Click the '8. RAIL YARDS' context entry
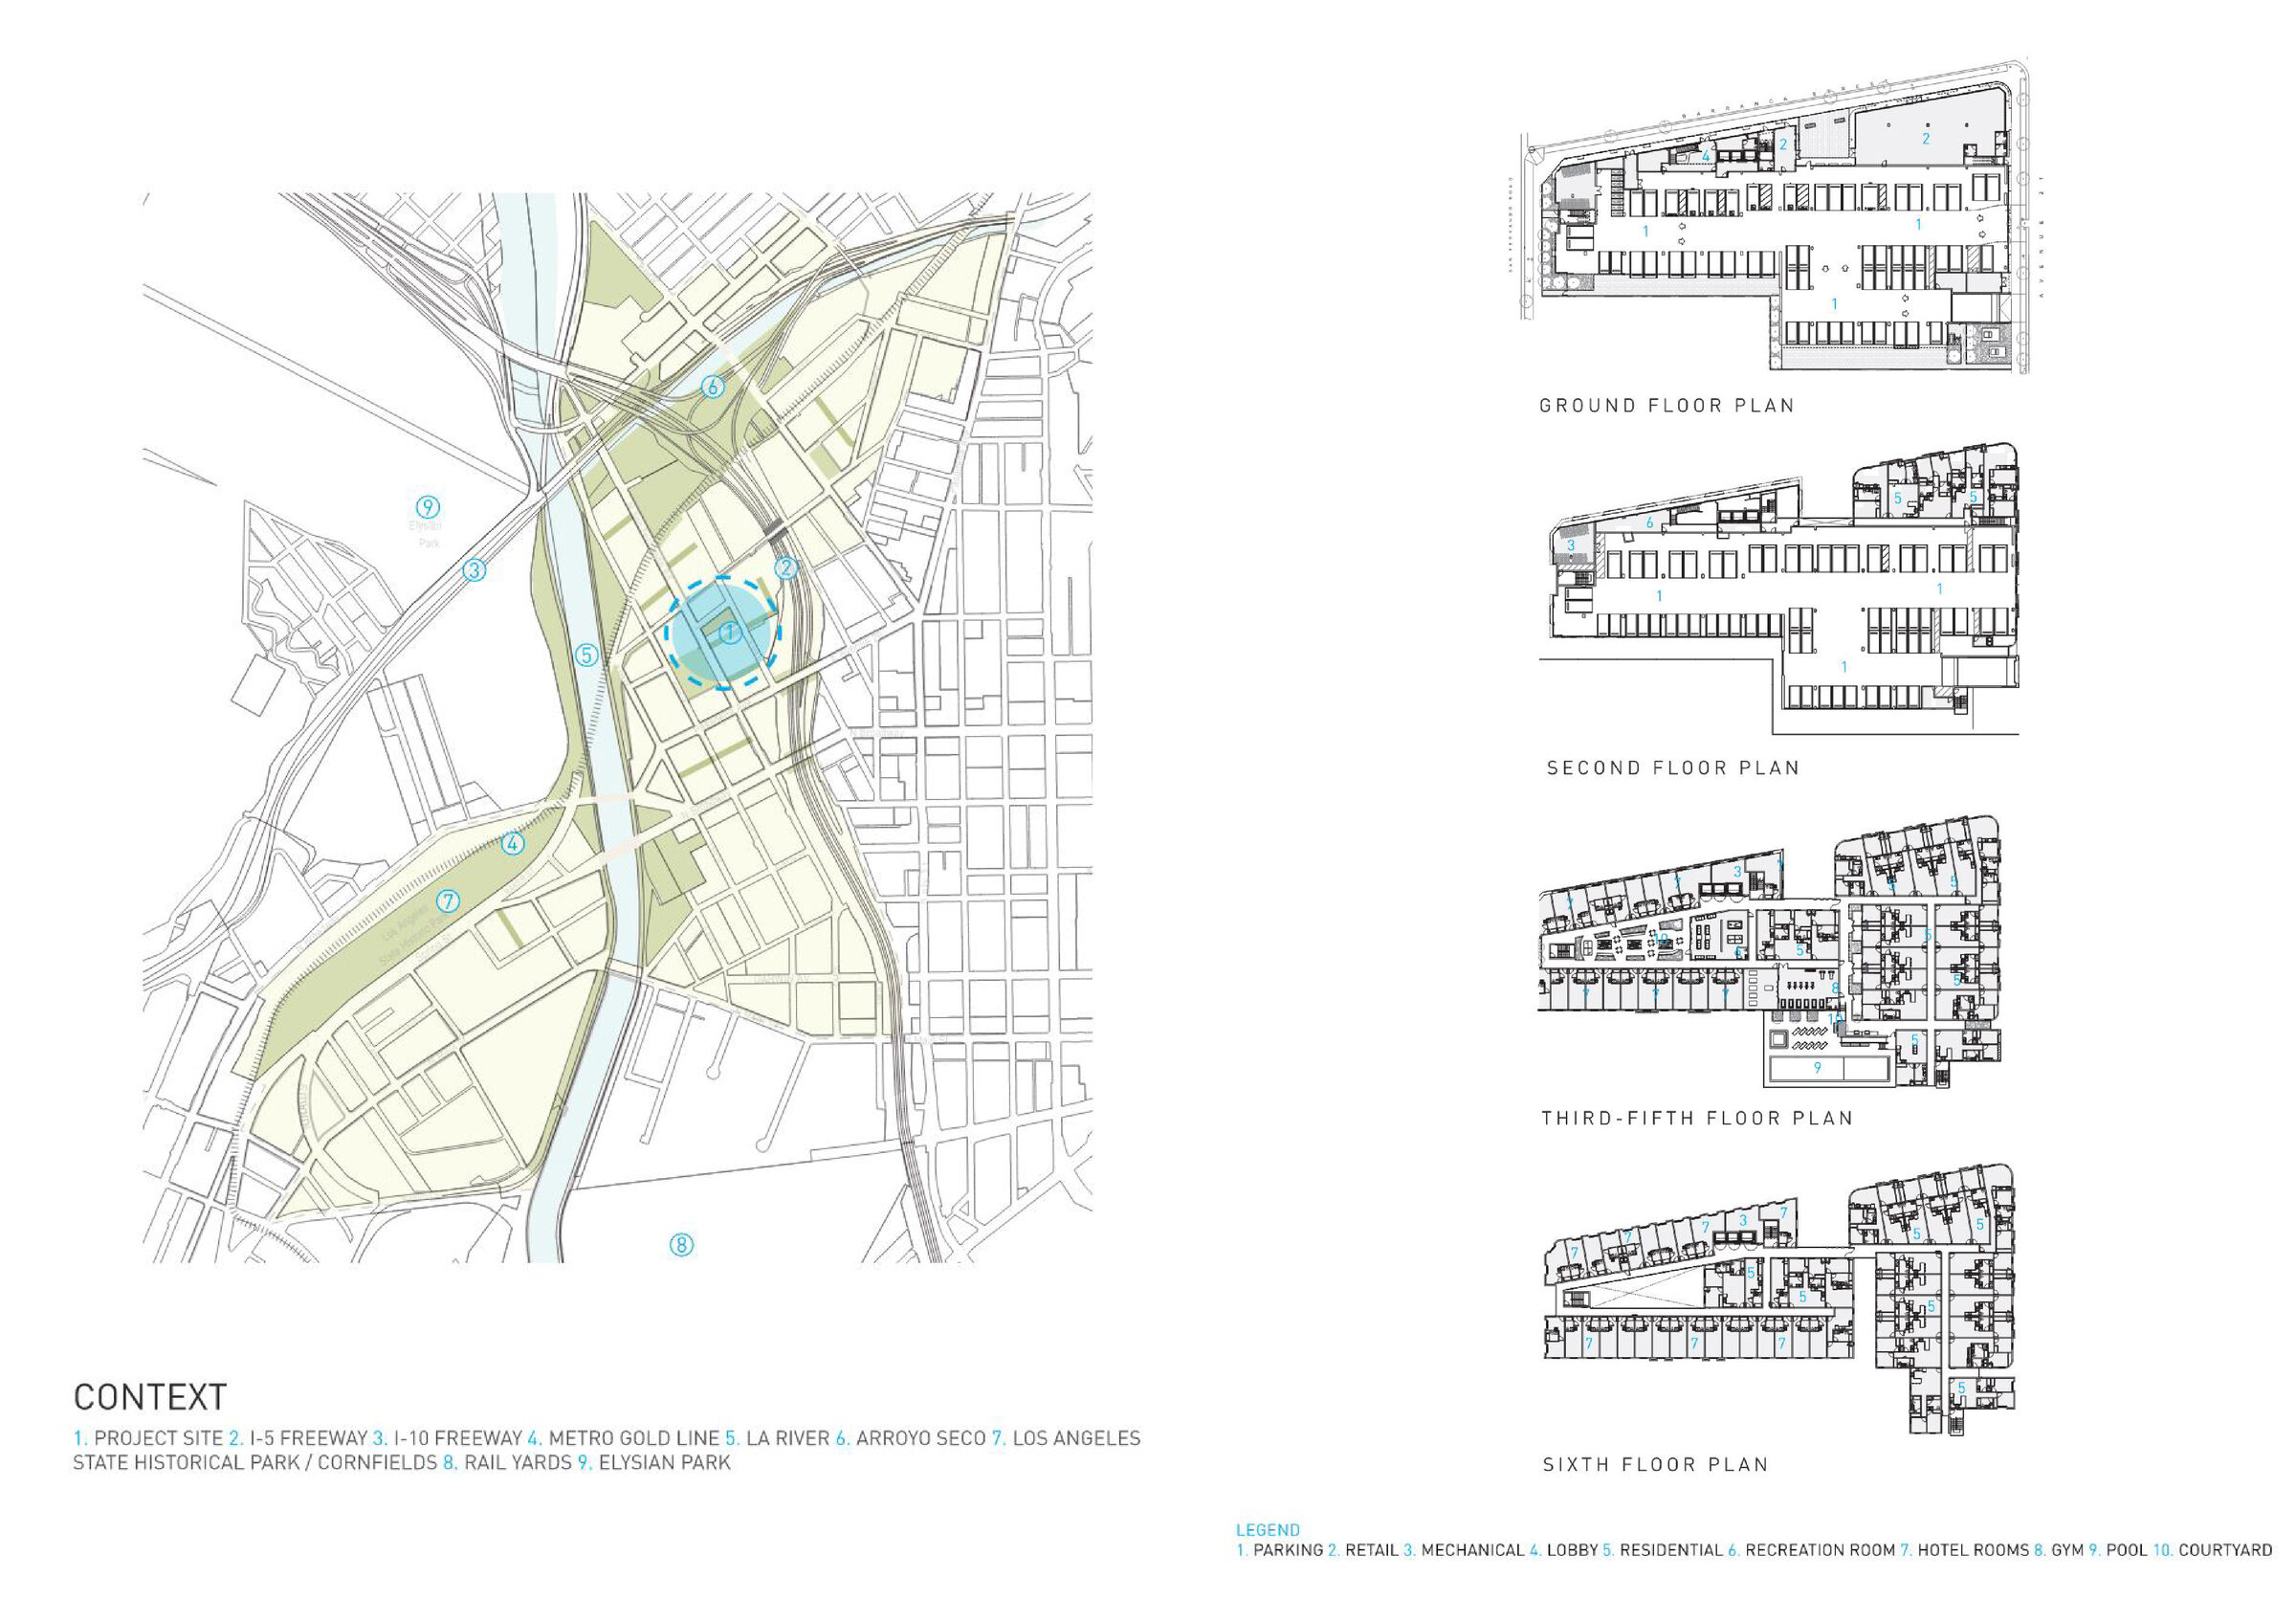 508,1462
